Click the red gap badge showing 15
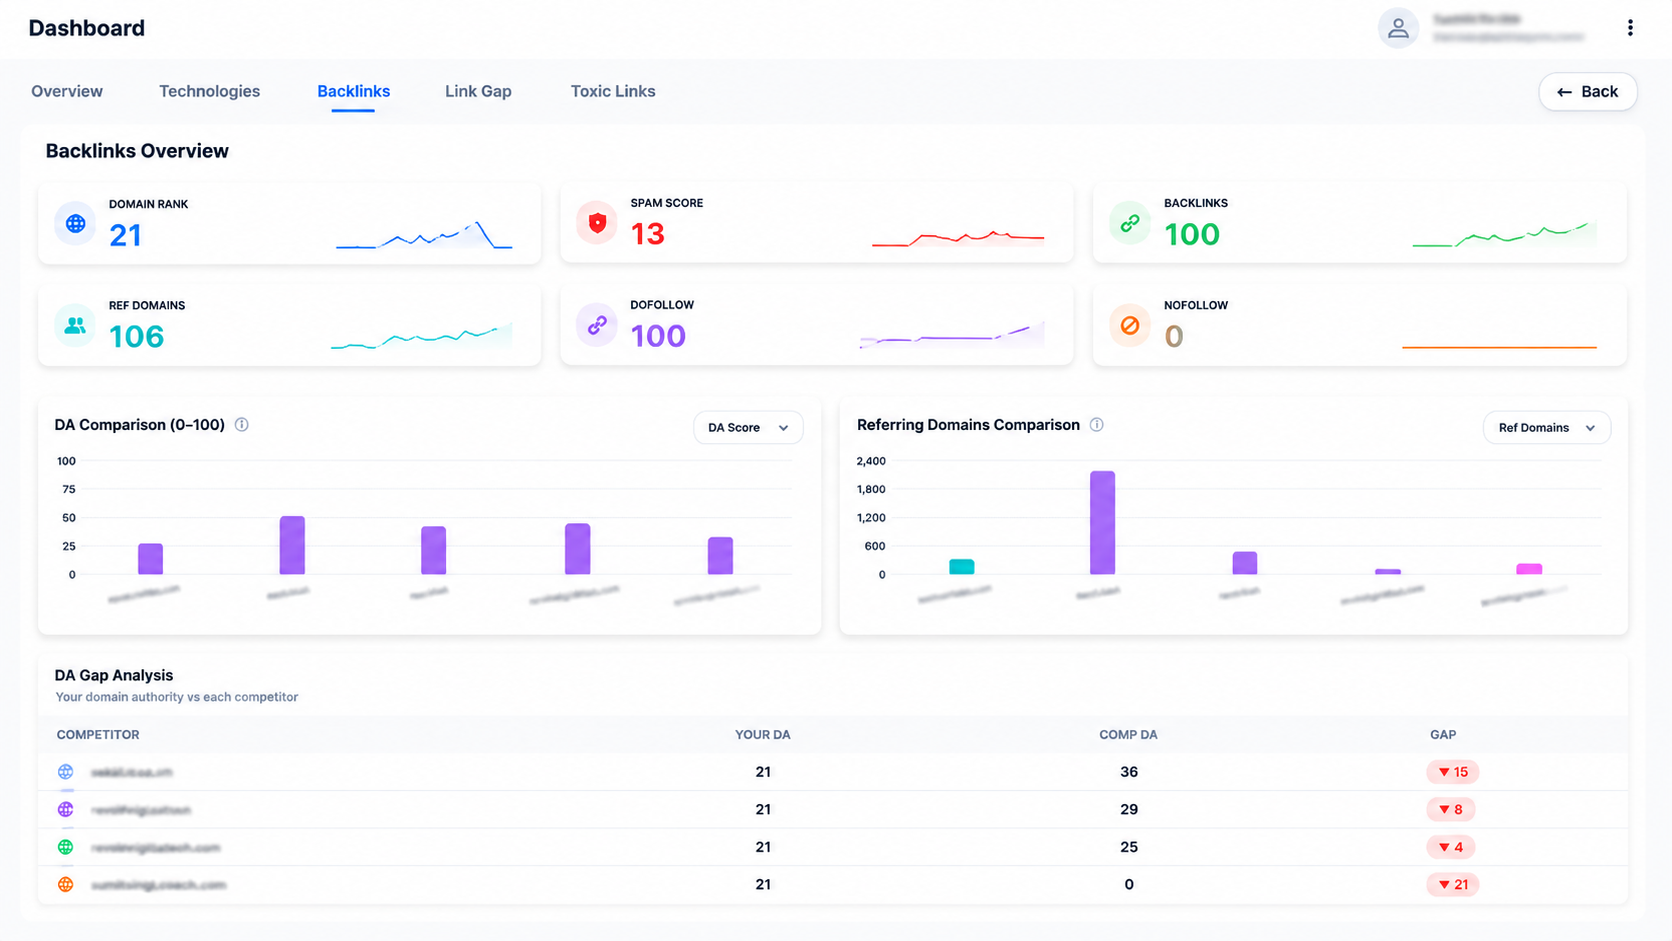The width and height of the screenshot is (1672, 941). coord(1453,772)
